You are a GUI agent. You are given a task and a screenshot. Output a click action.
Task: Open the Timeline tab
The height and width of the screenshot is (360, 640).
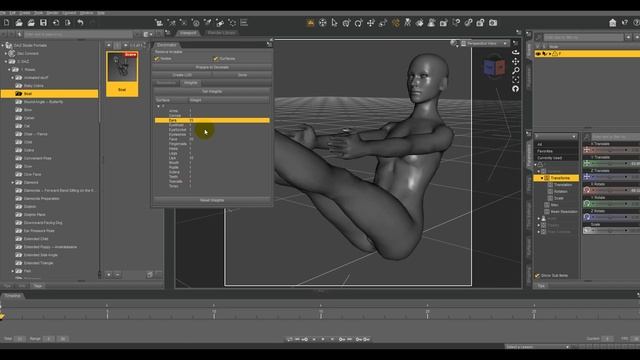(x=12, y=296)
